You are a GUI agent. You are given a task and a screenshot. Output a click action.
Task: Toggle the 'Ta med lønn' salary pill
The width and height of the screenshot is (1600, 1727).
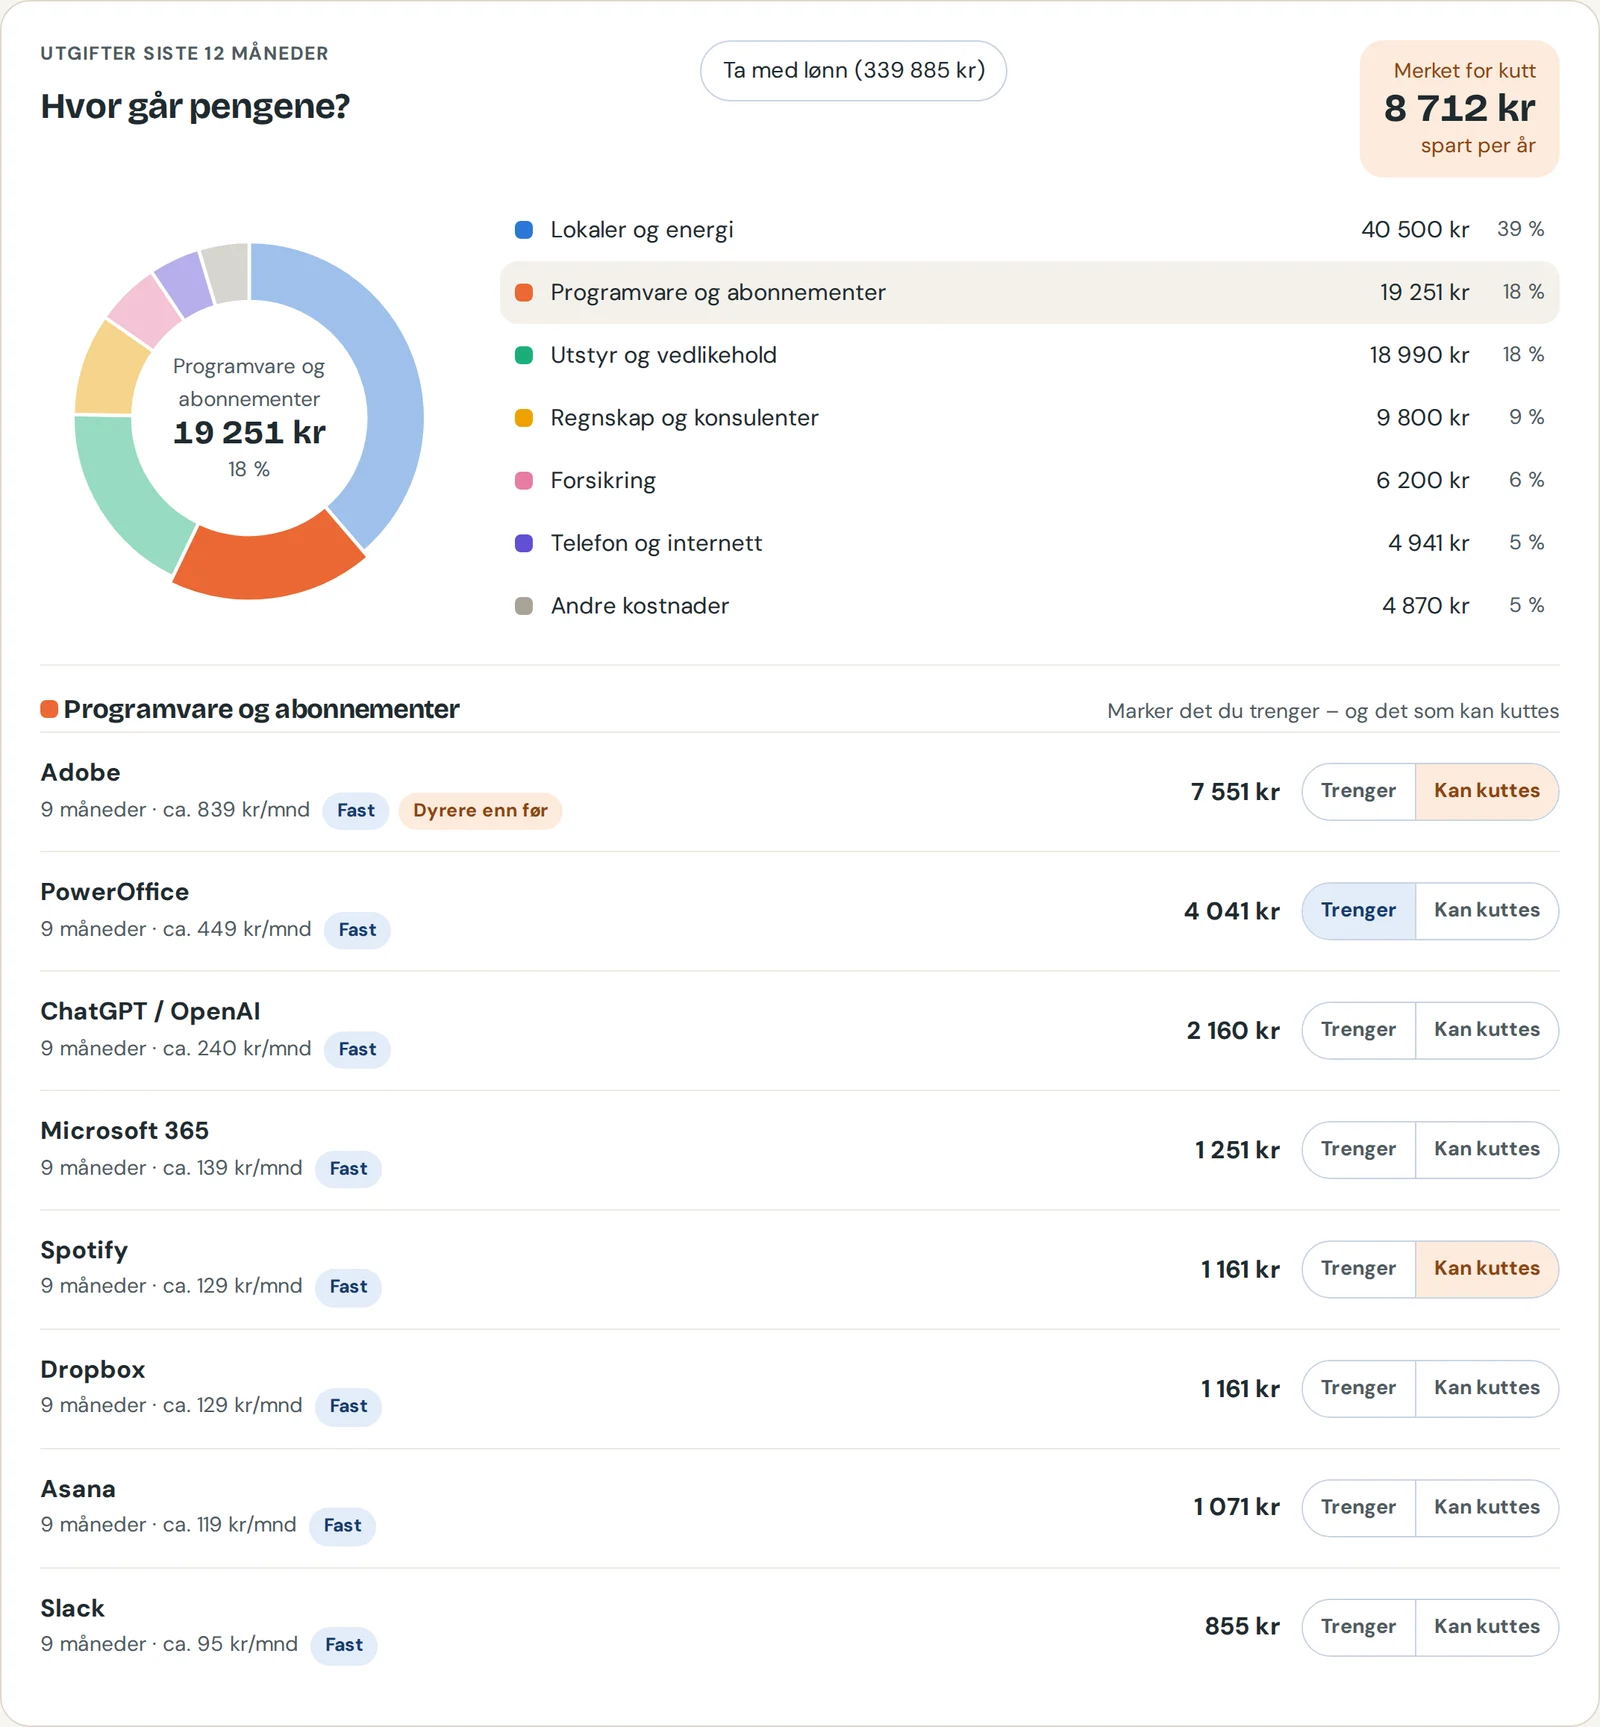(x=853, y=71)
